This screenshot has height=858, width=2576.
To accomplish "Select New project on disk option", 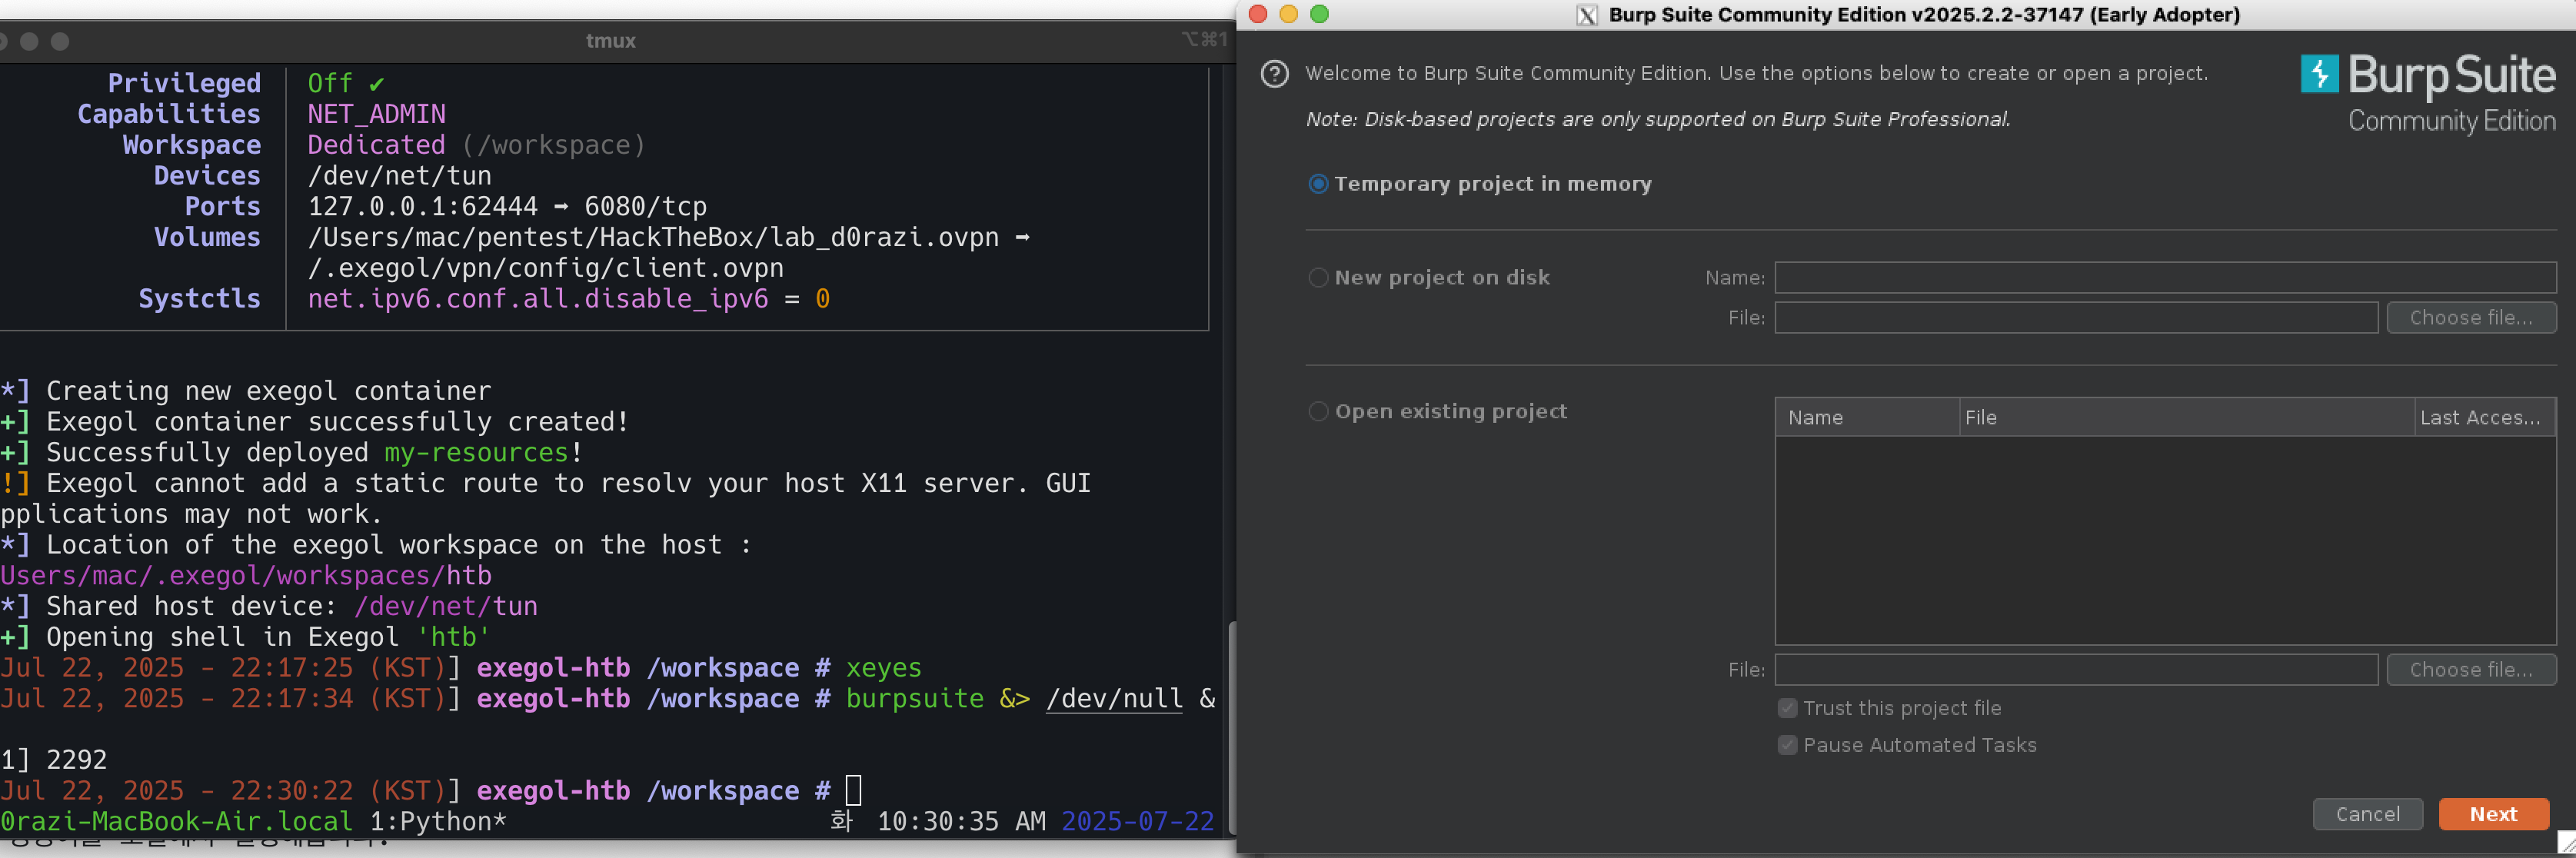I will coord(1318,278).
